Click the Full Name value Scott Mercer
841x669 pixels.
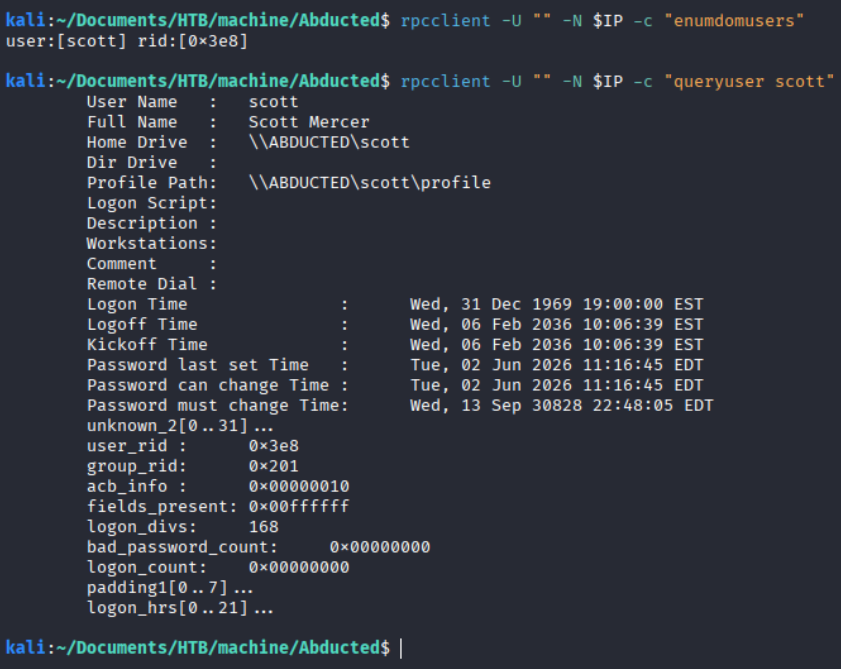tap(309, 122)
